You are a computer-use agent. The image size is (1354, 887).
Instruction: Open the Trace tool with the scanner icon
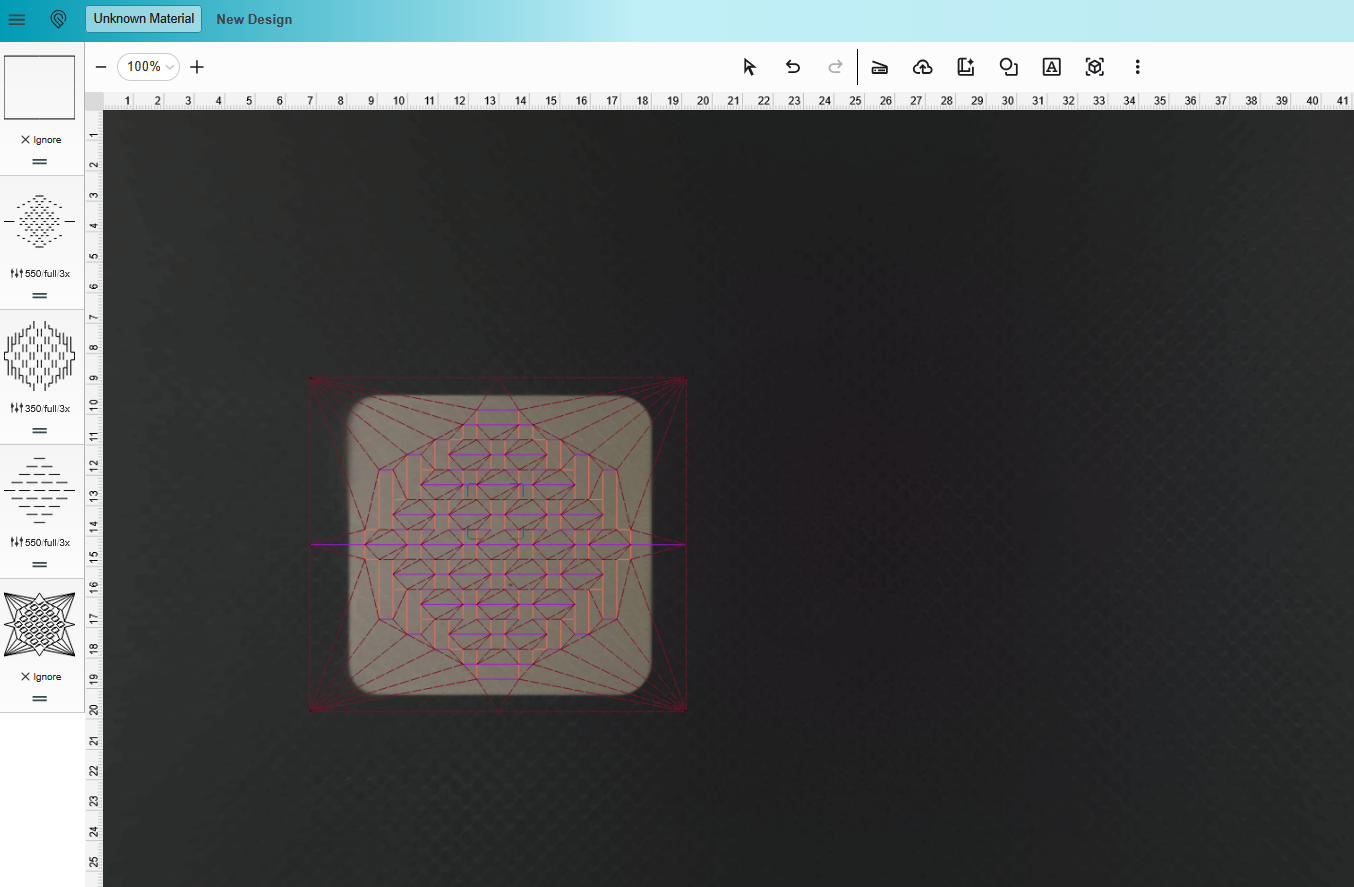879,67
